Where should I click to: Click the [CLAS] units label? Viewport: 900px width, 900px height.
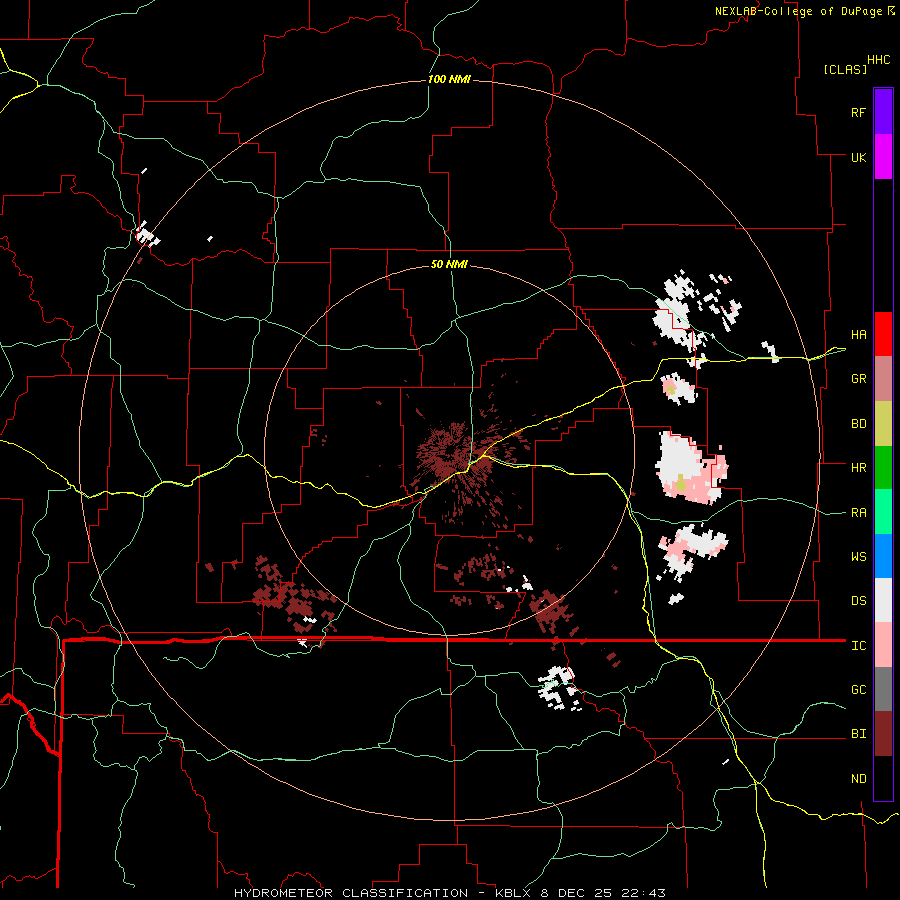[845, 70]
